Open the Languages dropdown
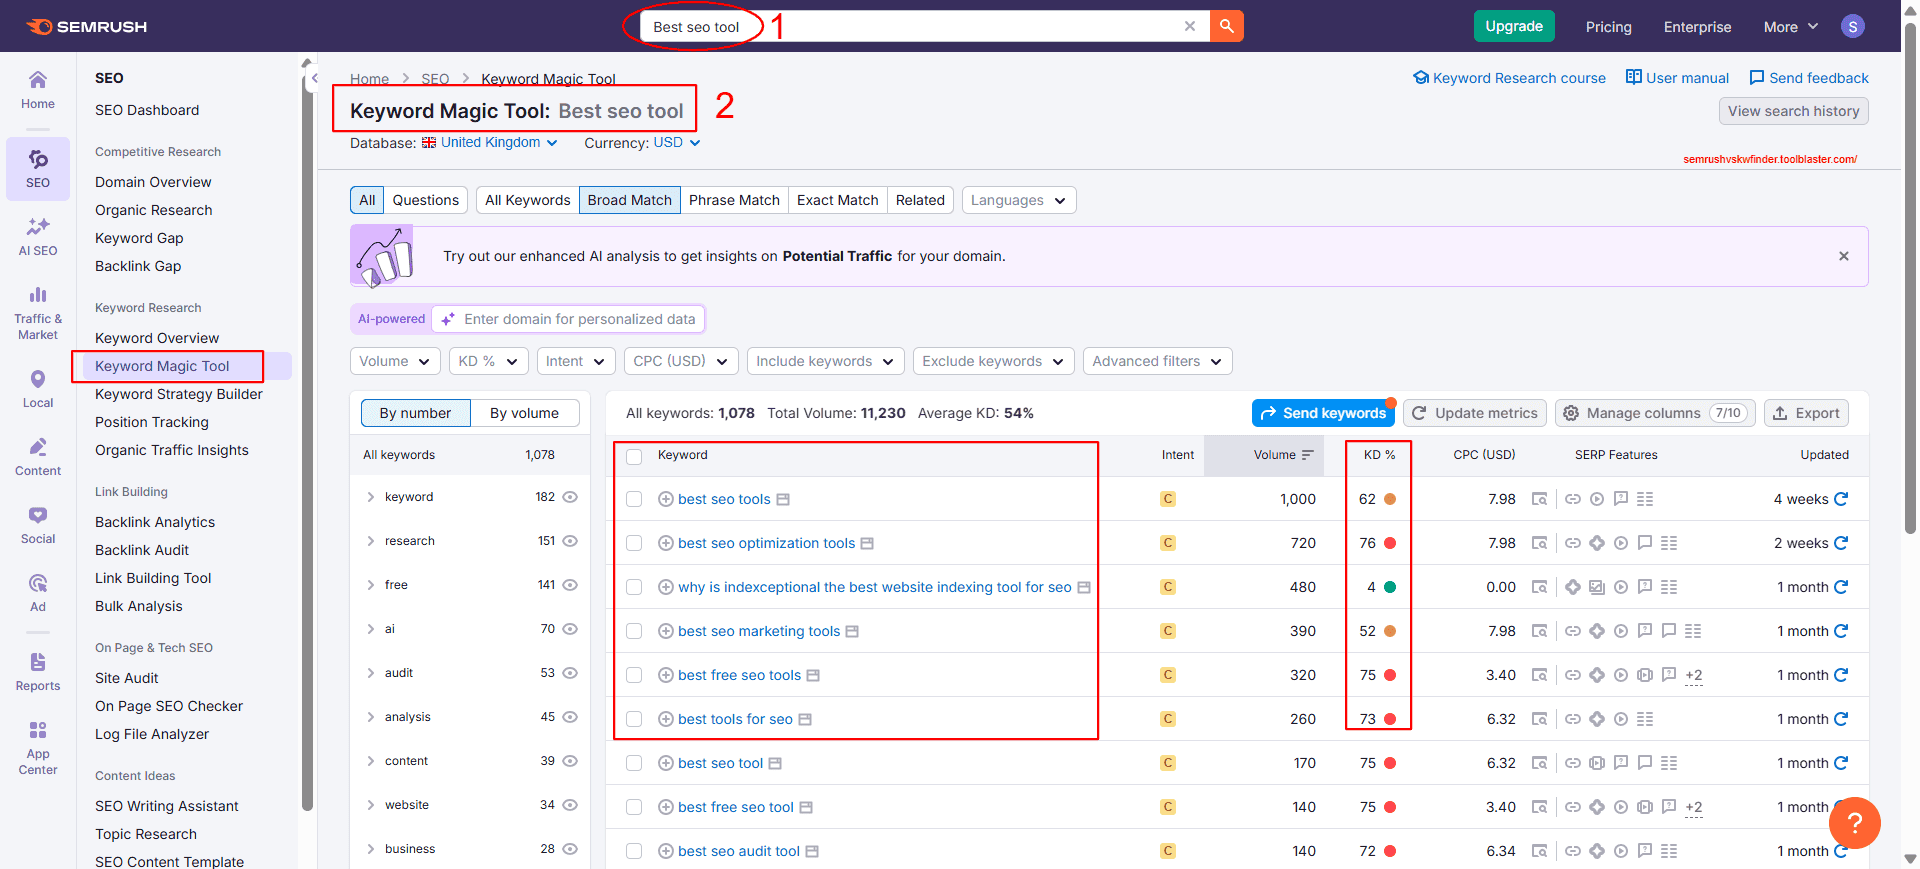1920x869 pixels. (x=1019, y=200)
